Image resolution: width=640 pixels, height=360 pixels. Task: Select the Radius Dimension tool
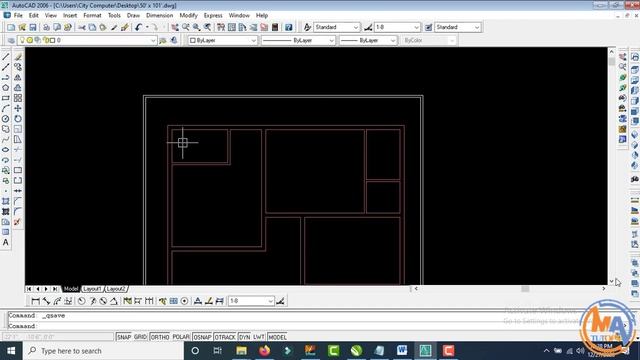(82, 301)
